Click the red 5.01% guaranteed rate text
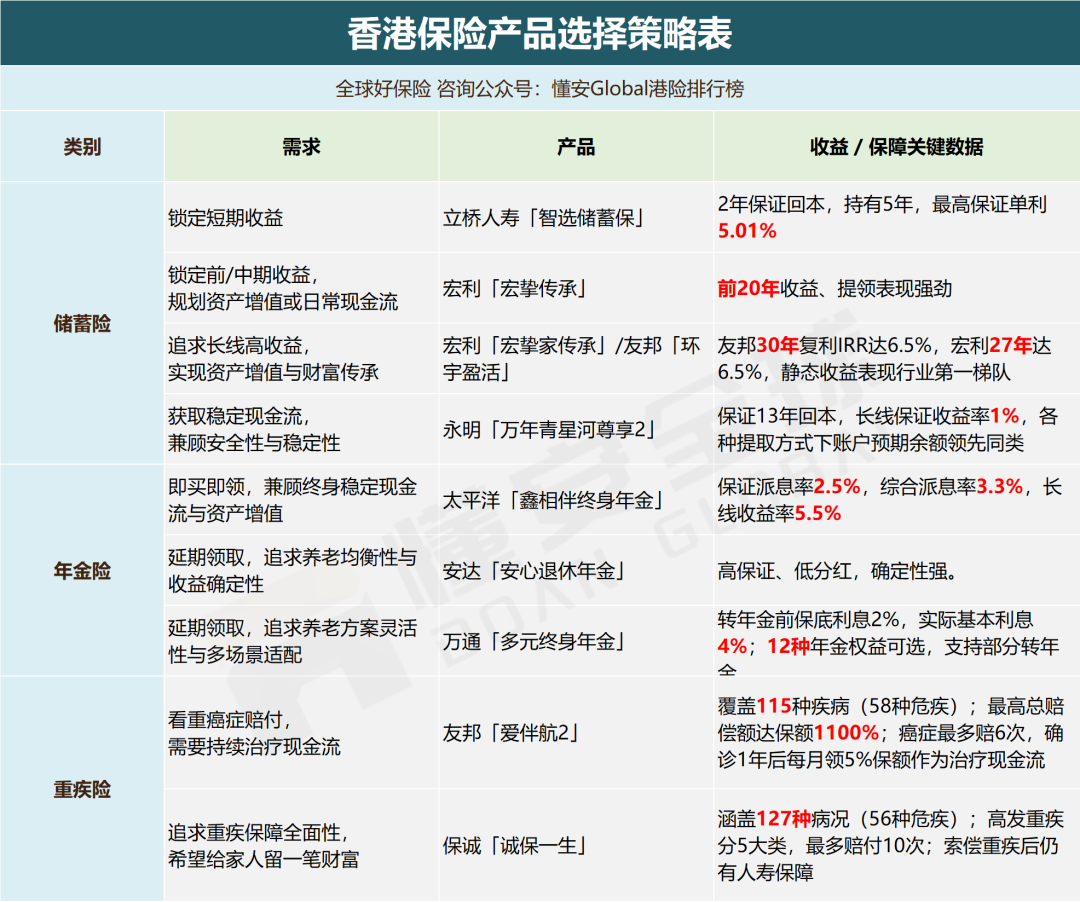 pos(747,231)
